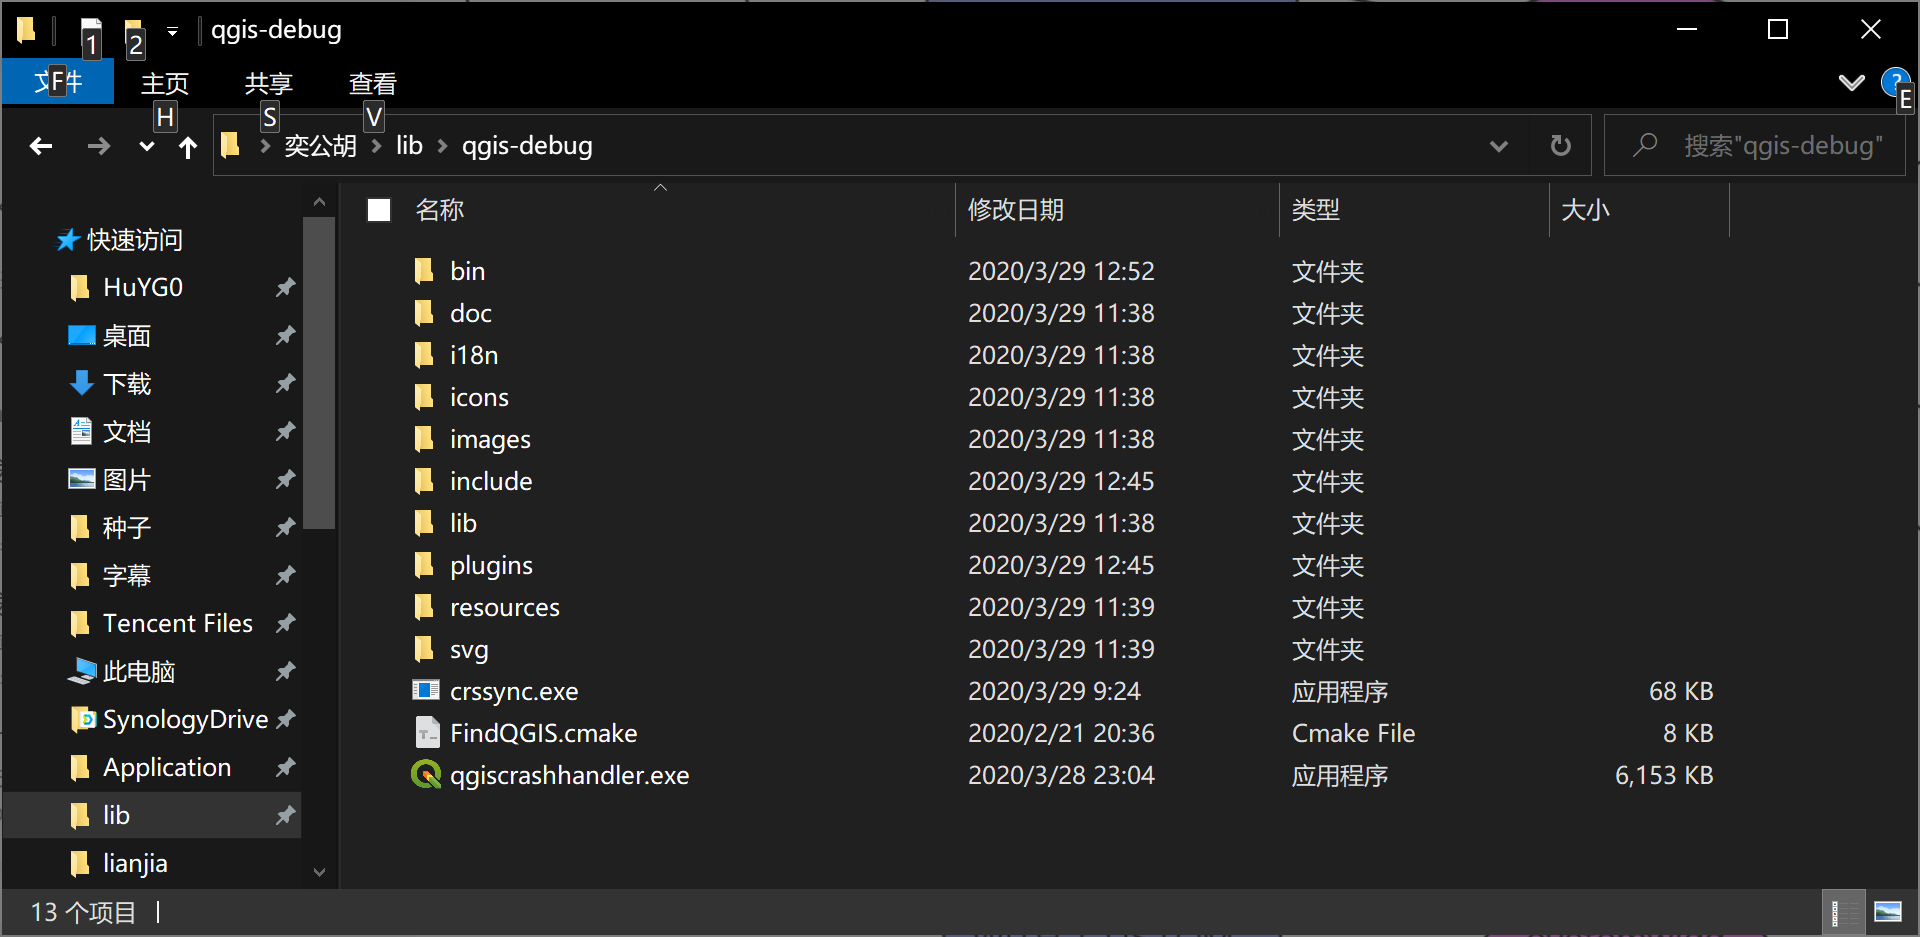Screen dimensions: 1920x937
Task: Sort files by 修改日期 column header
Action: [x=1015, y=210]
